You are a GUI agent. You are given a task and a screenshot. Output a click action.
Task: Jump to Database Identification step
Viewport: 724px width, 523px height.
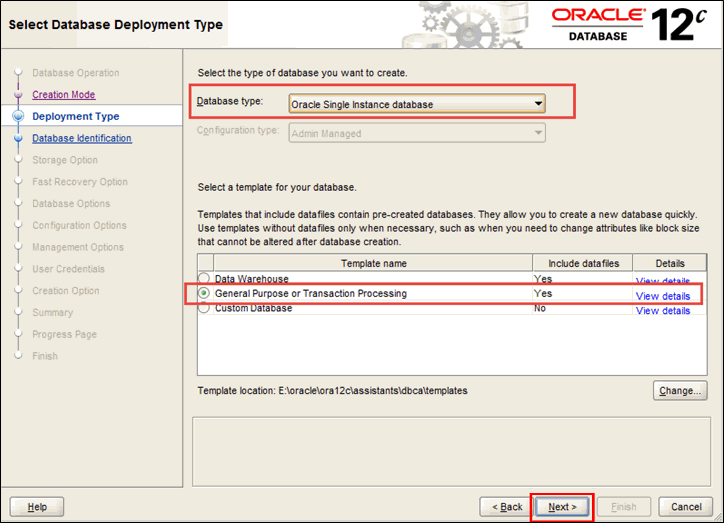click(x=81, y=139)
